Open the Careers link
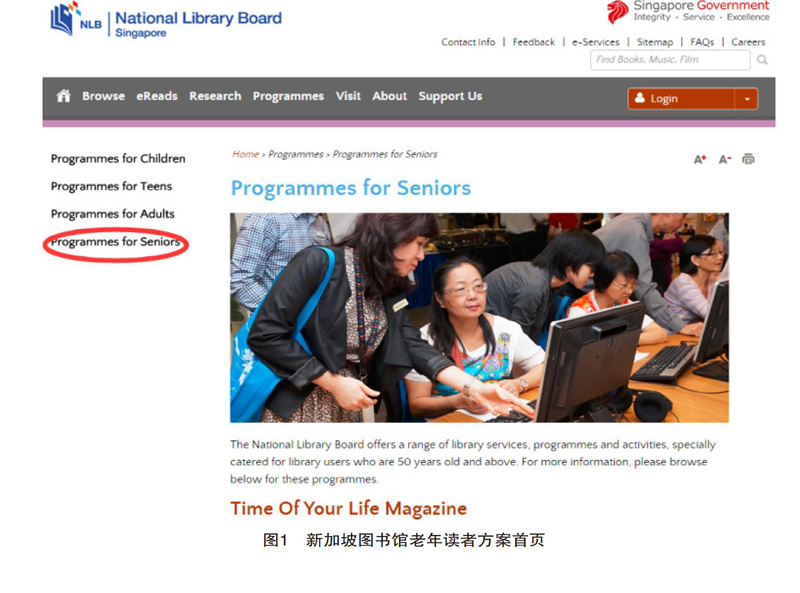This screenshot has height=593, width=800. coord(748,42)
